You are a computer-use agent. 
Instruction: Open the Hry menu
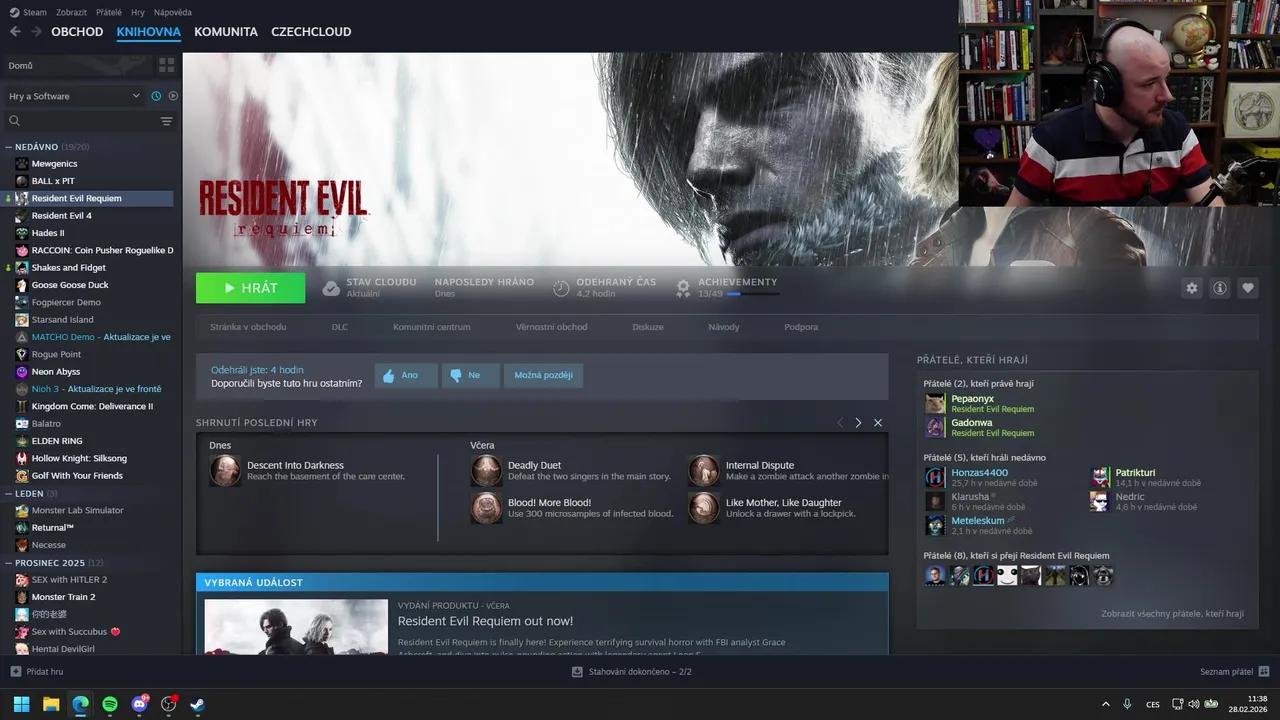tap(138, 12)
